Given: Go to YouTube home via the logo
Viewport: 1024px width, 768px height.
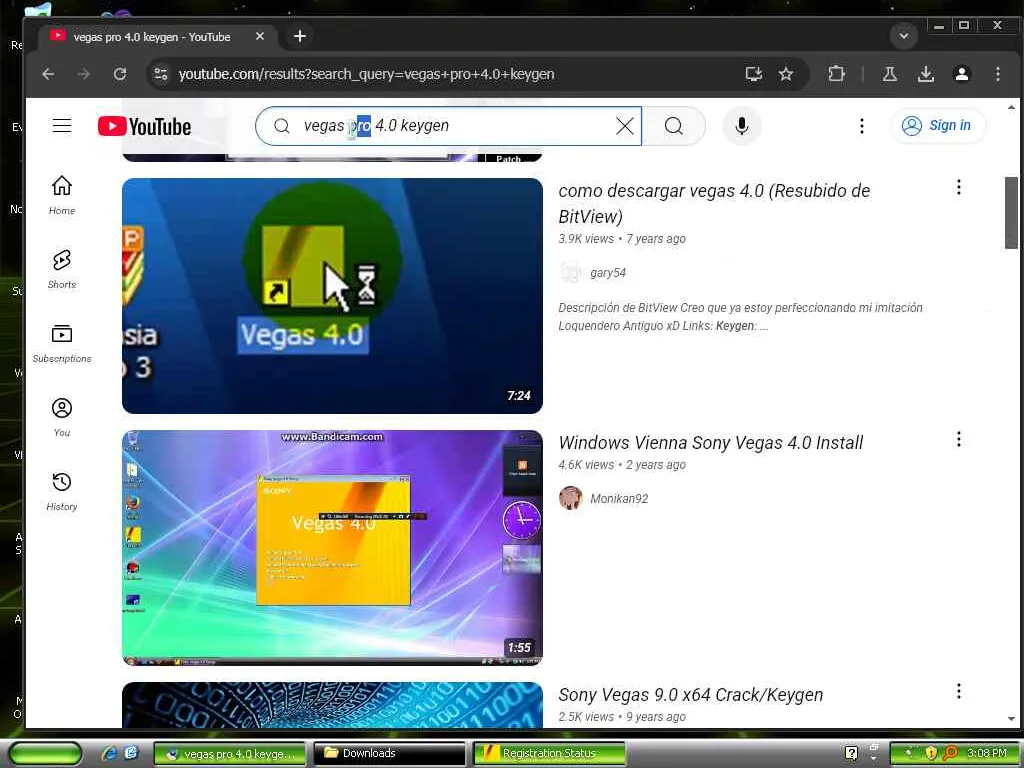Looking at the screenshot, I should click(x=144, y=126).
